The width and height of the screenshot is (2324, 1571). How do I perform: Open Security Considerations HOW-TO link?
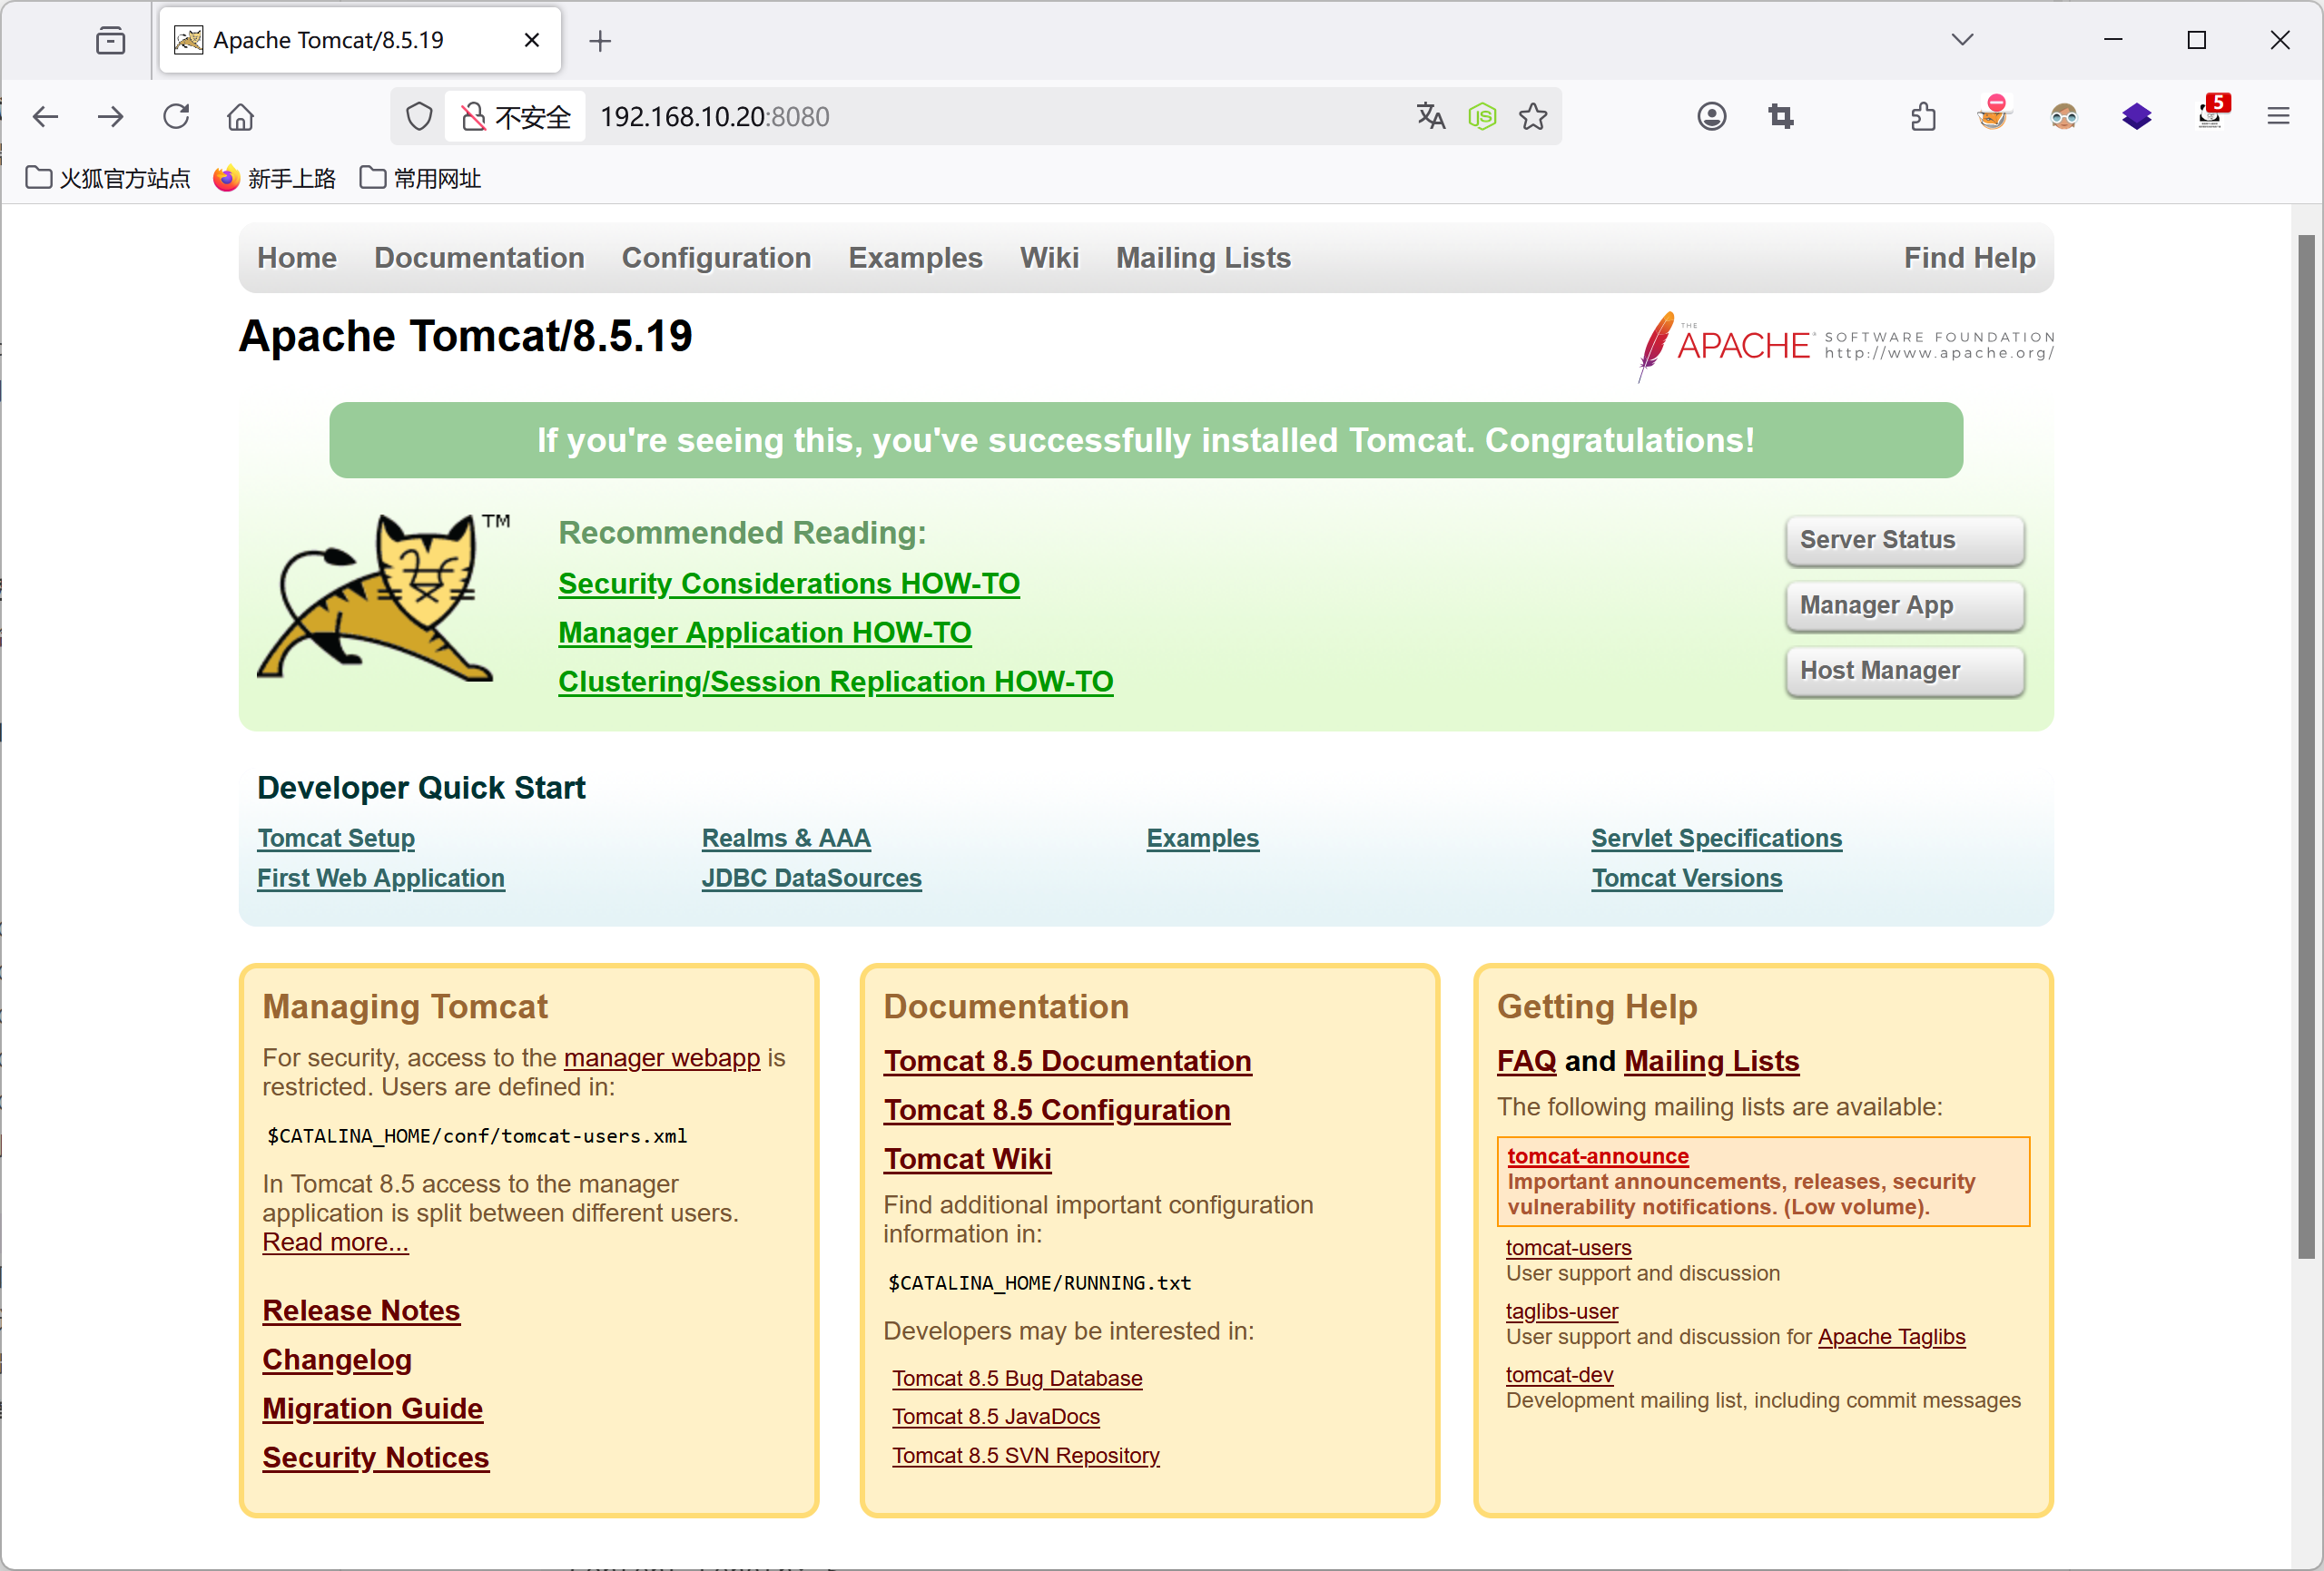[788, 583]
